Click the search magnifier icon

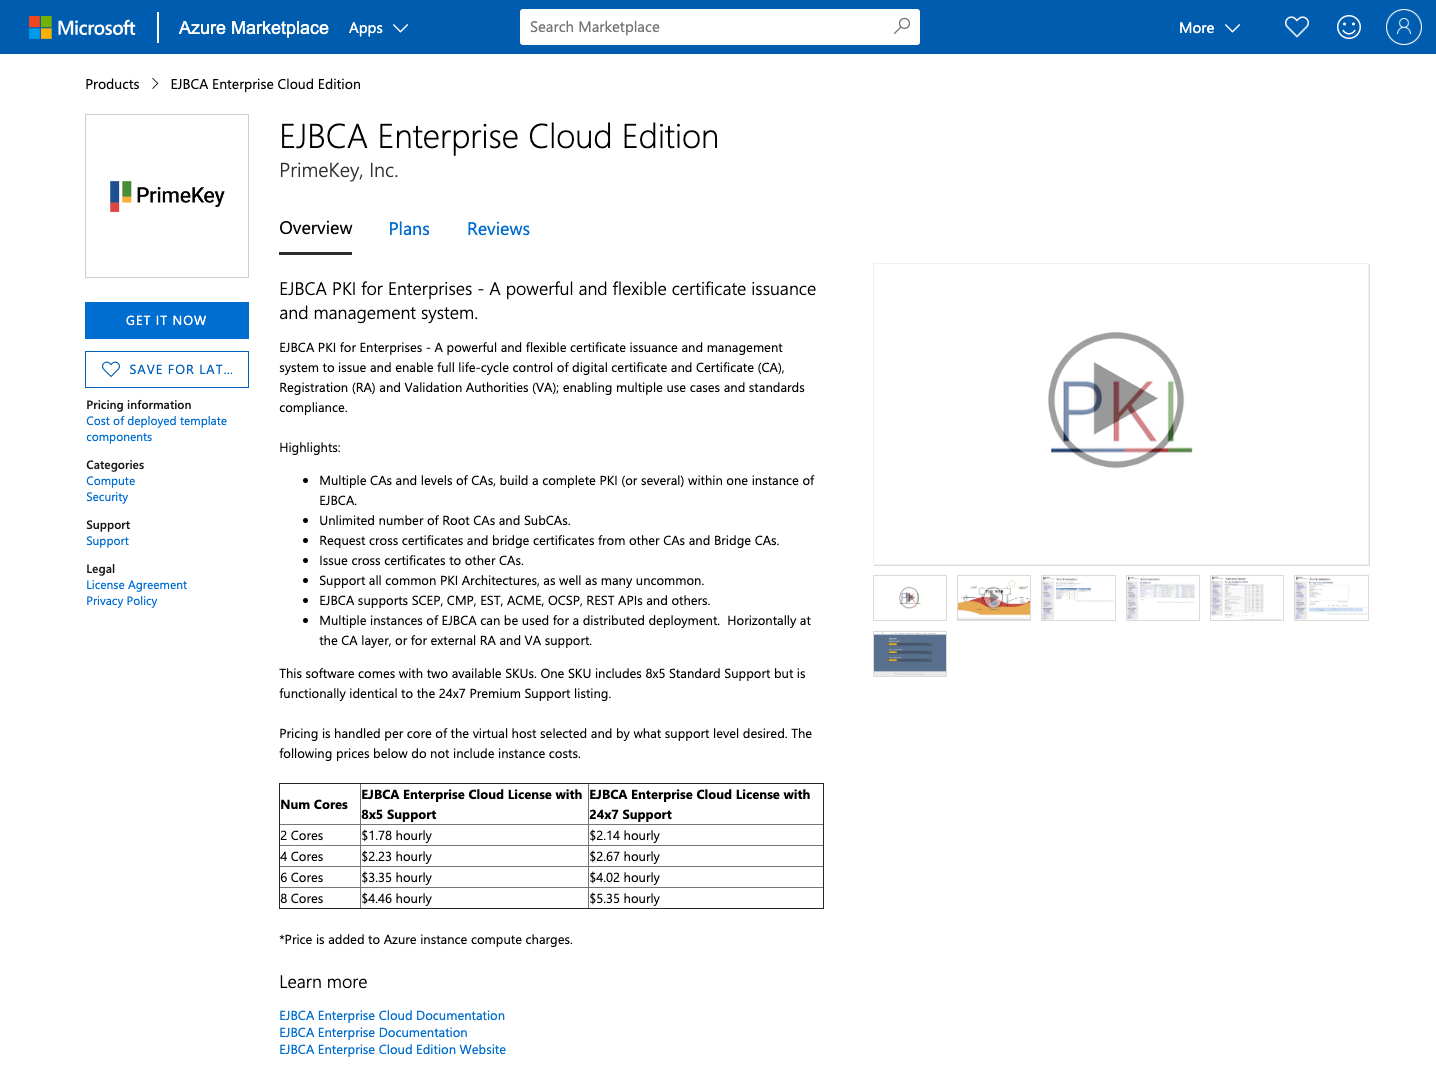coord(901,27)
